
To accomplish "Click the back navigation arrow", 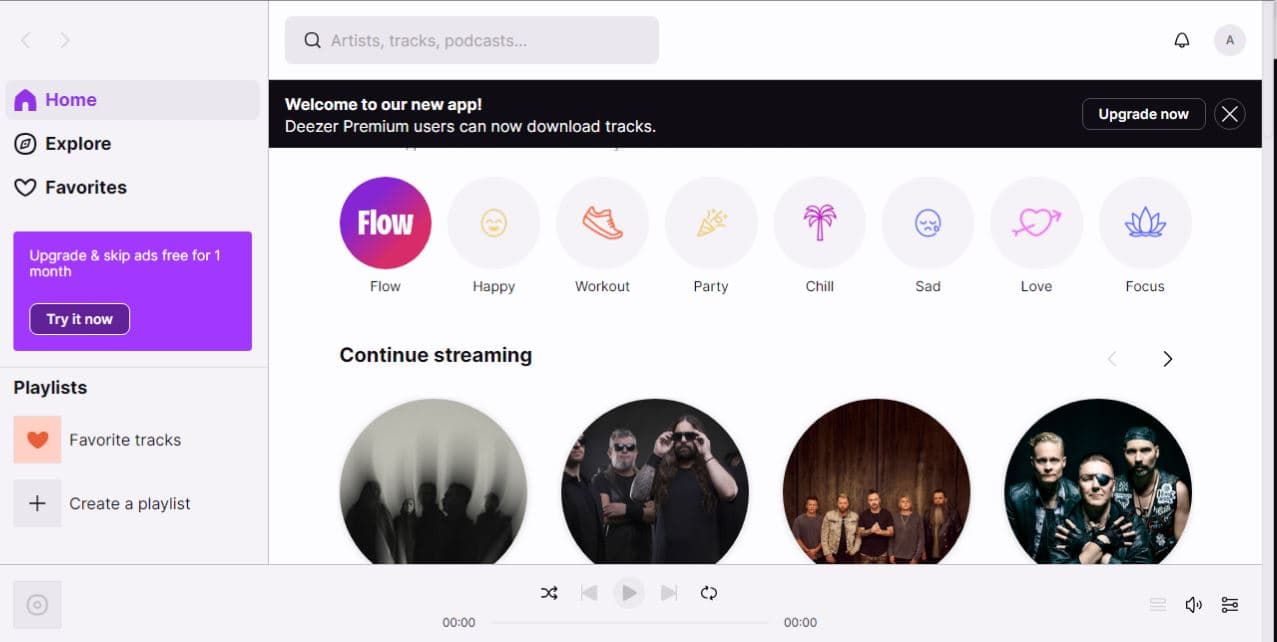I will (x=25, y=40).
